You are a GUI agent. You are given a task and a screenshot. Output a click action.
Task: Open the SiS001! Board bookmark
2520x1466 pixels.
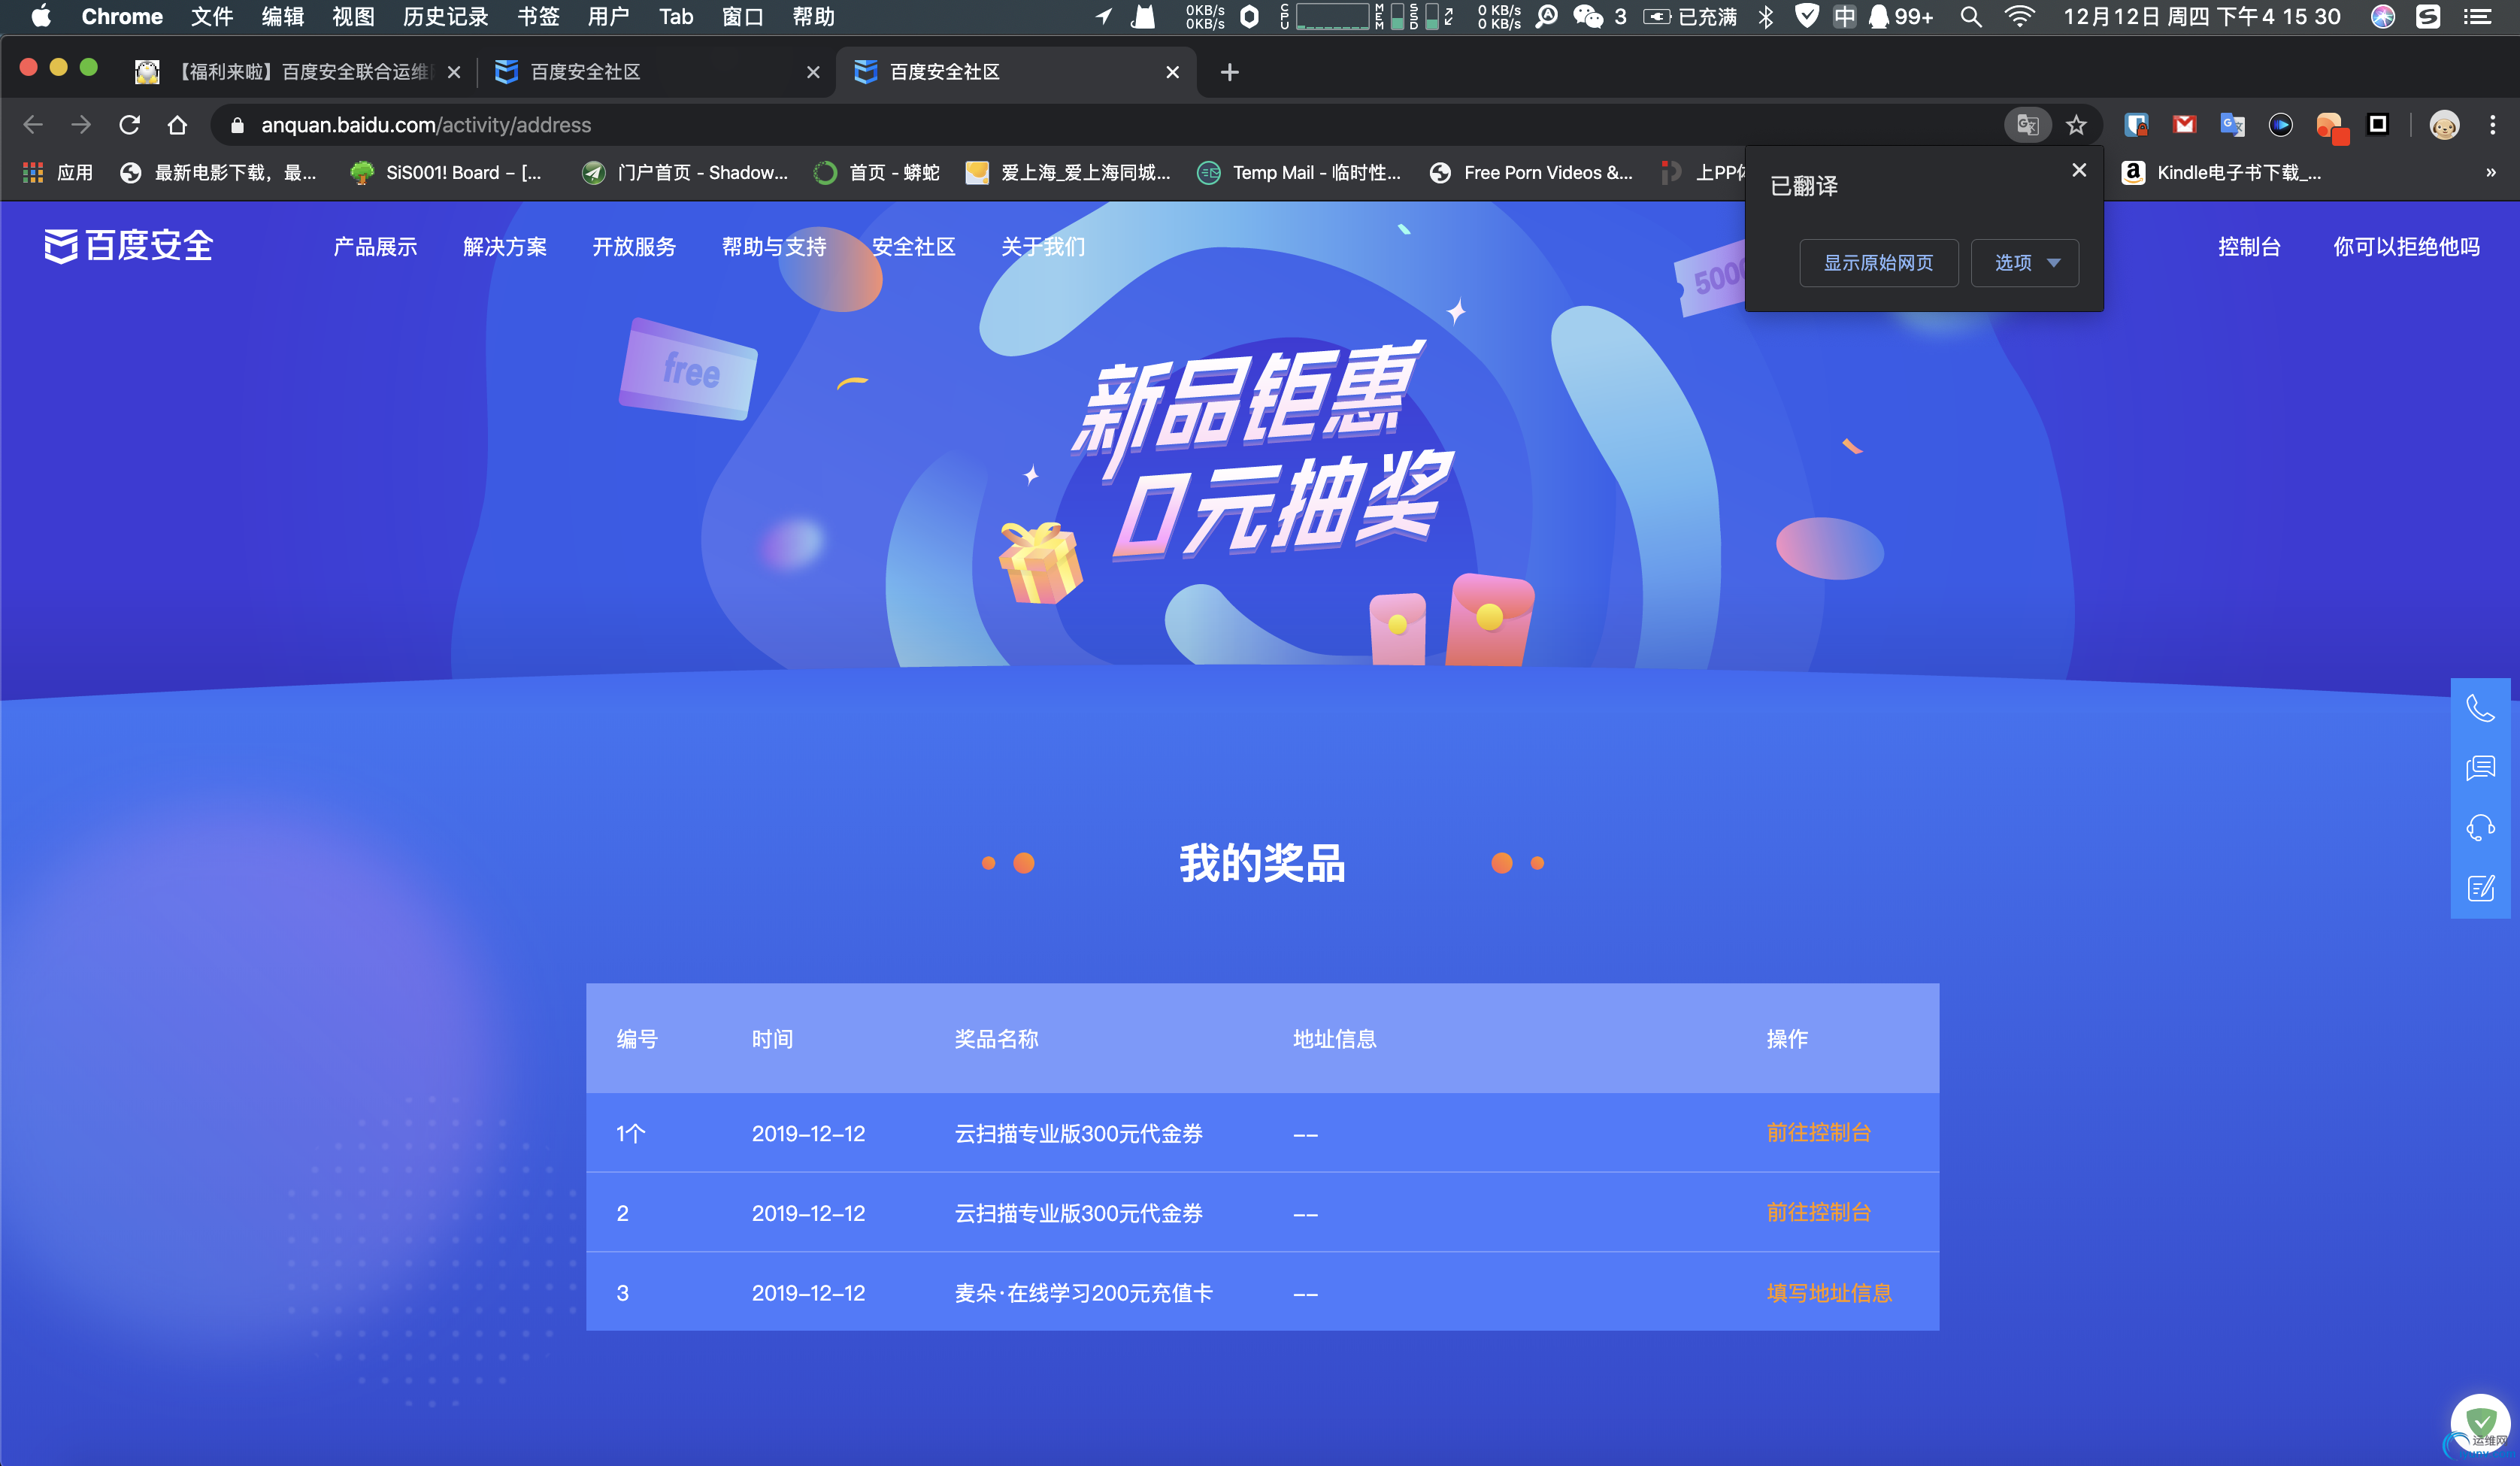(x=446, y=173)
